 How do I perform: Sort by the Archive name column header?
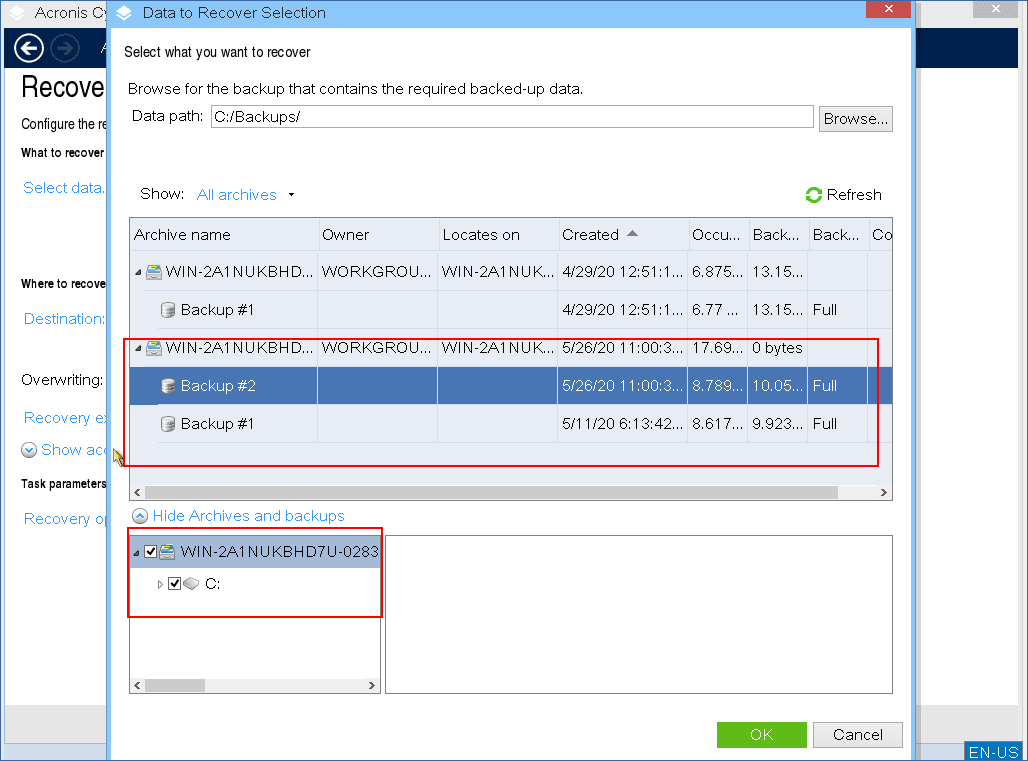click(182, 235)
